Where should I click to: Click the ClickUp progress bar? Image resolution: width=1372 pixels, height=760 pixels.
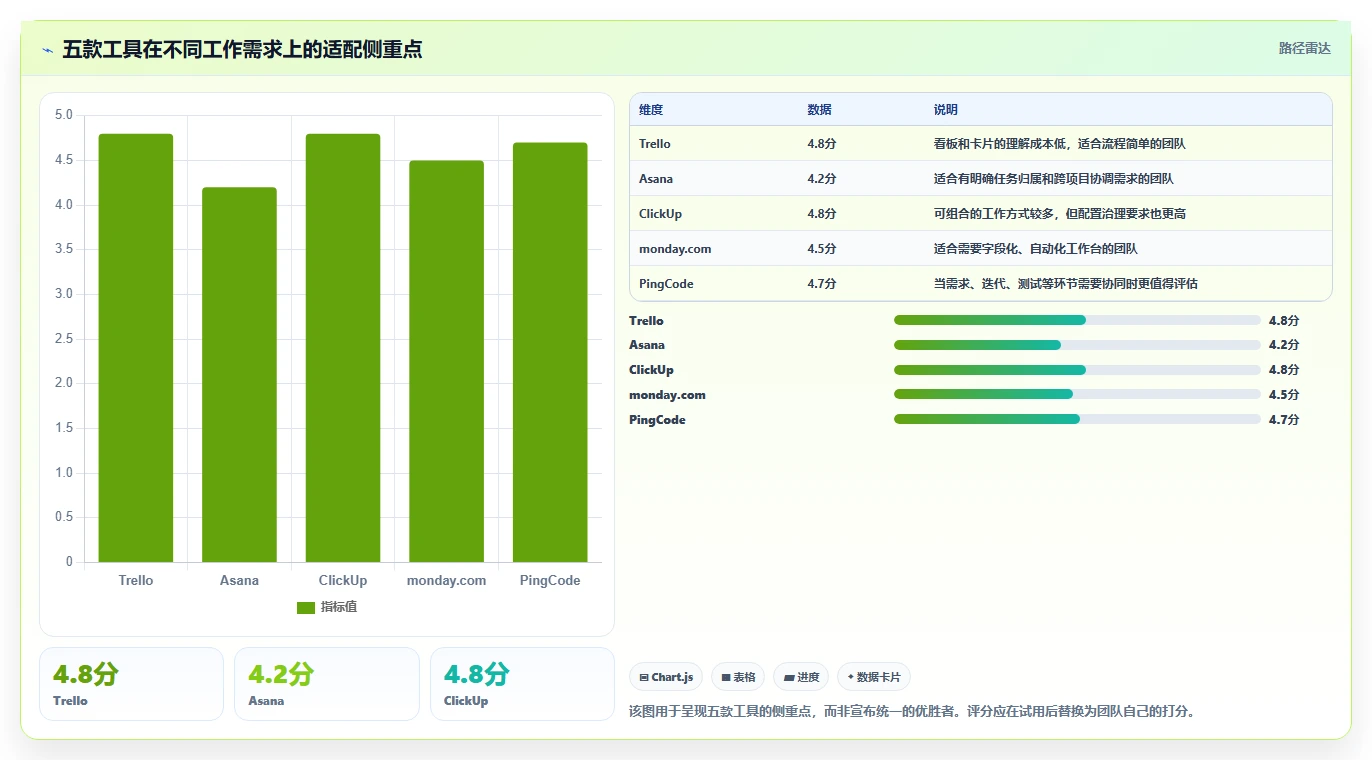[x=1077, y=370]
